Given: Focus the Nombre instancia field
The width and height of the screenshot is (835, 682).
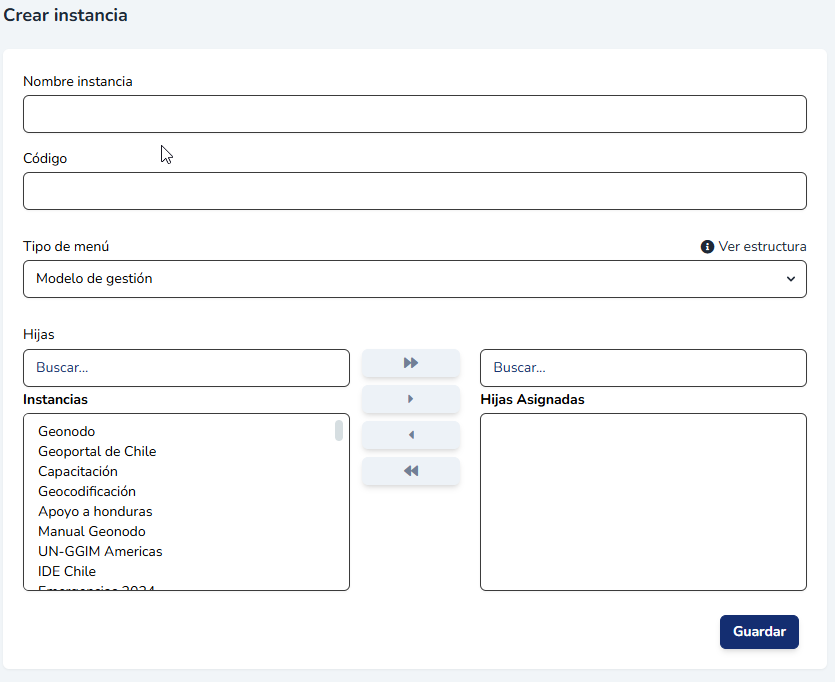Looking at the screenshot, I should 415,114.
